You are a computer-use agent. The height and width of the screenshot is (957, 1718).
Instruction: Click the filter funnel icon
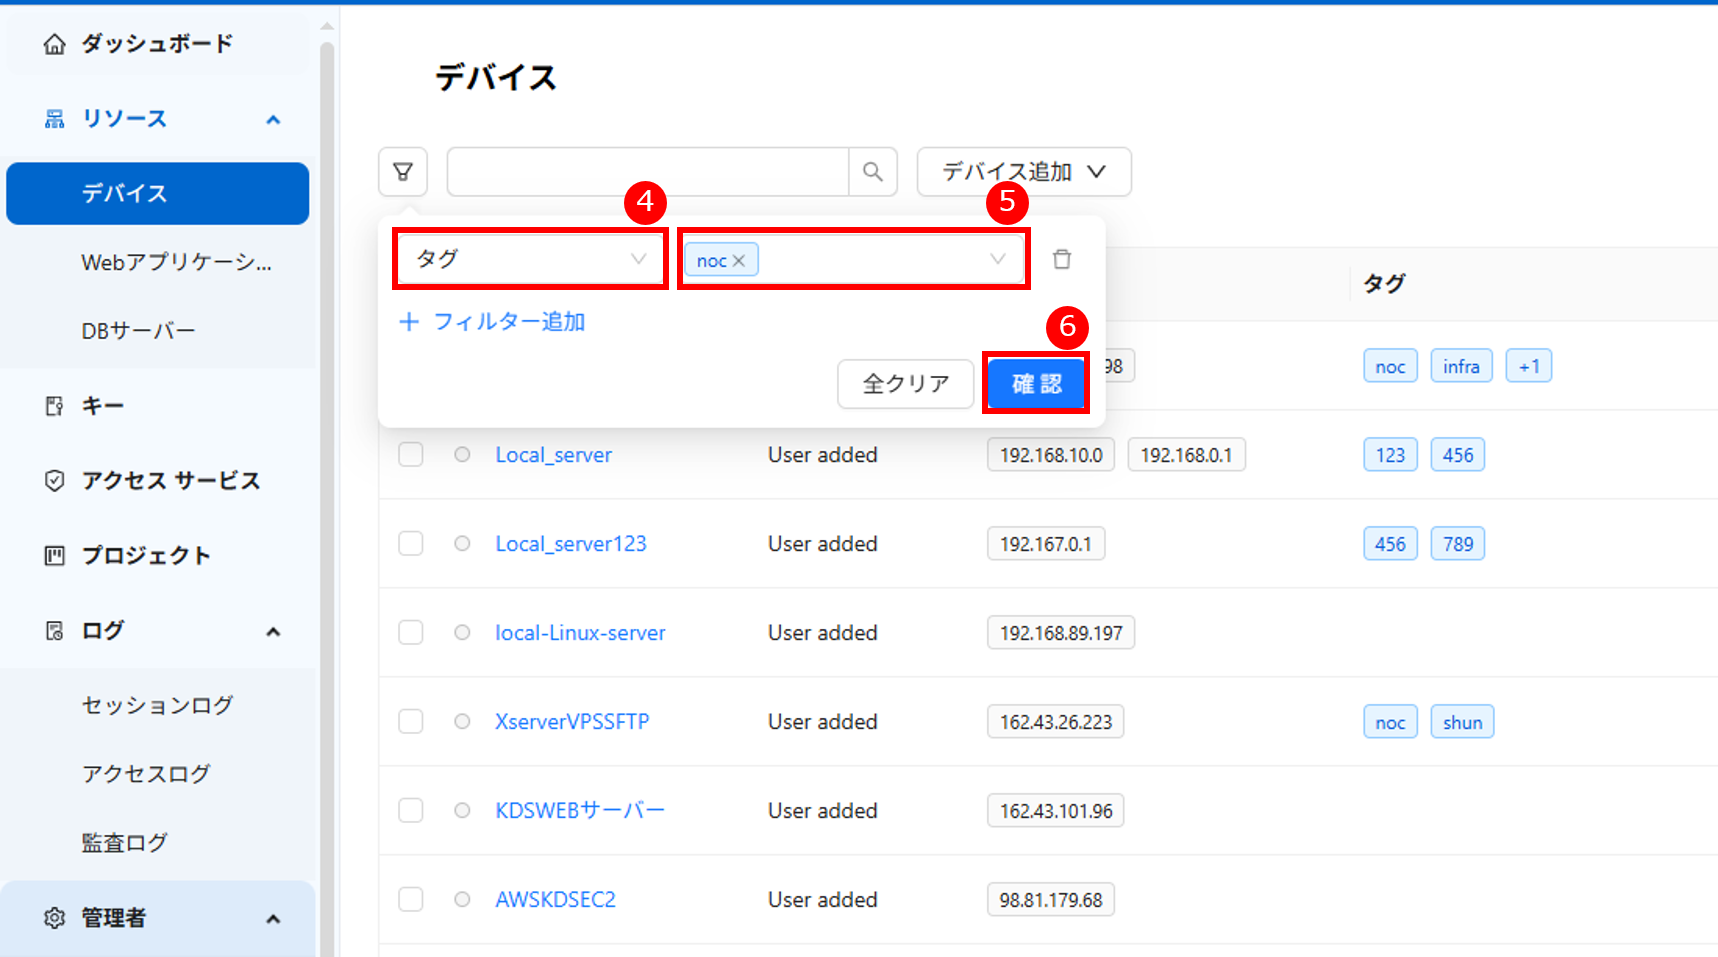point(403,172)
